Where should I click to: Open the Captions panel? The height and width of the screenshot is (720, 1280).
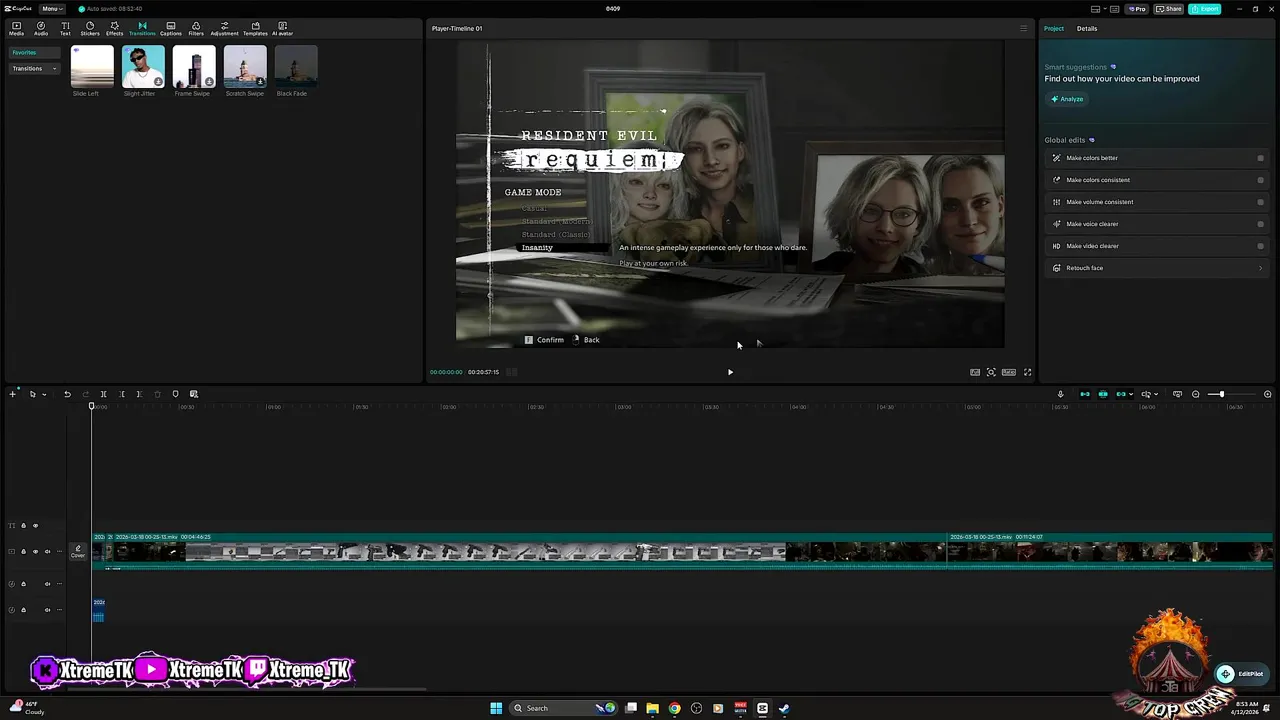(x=171, y=28)
